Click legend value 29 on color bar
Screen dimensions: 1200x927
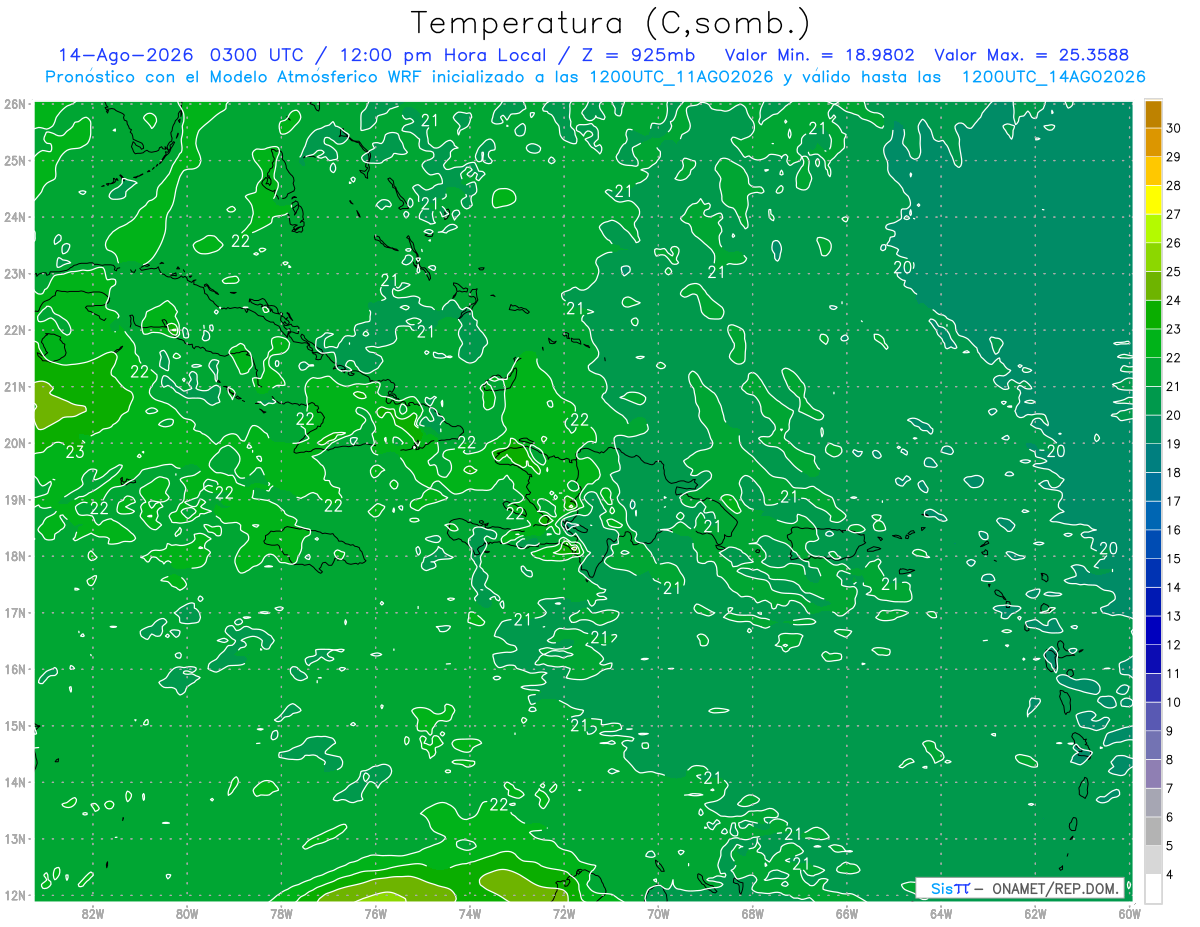coord(1174,157)
